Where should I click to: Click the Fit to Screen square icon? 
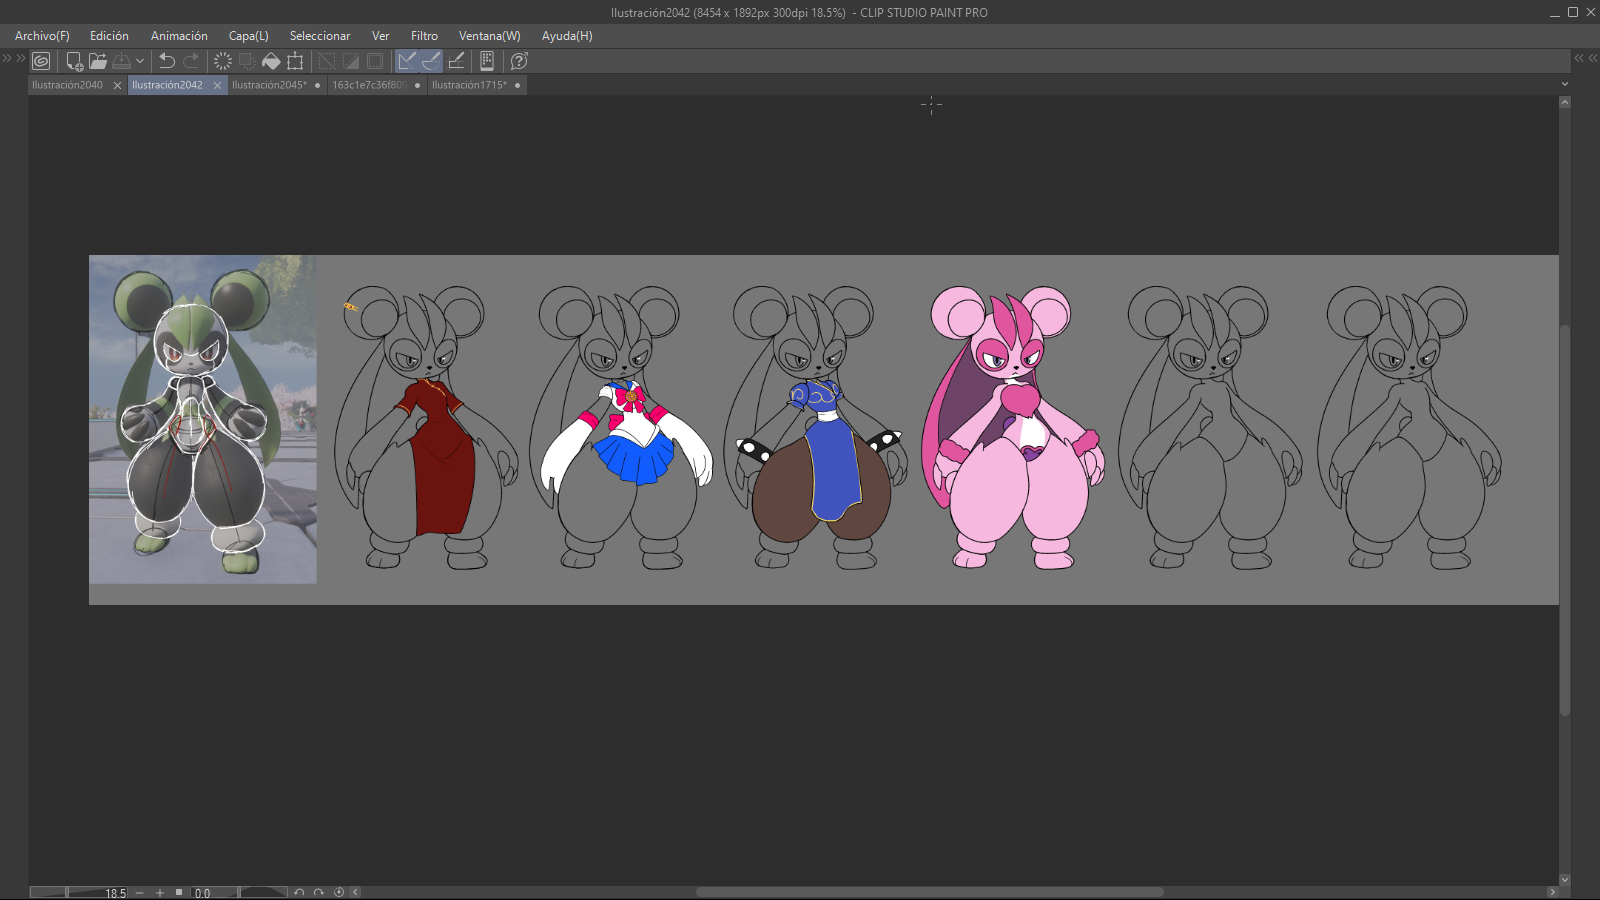179,892
